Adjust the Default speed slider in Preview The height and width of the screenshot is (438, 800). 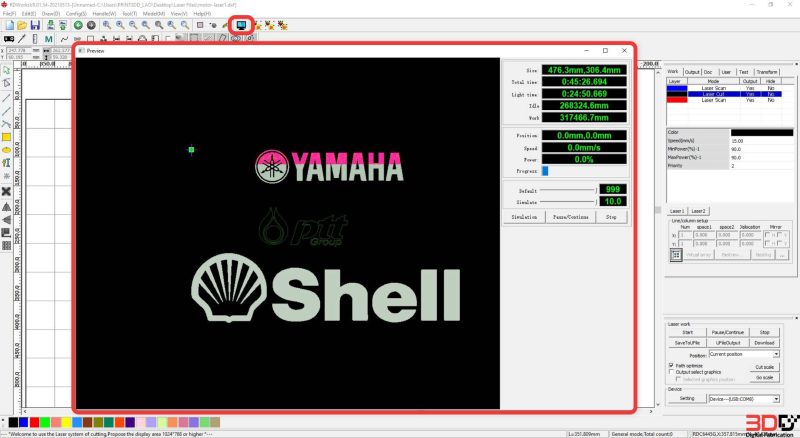pos(568,190)
